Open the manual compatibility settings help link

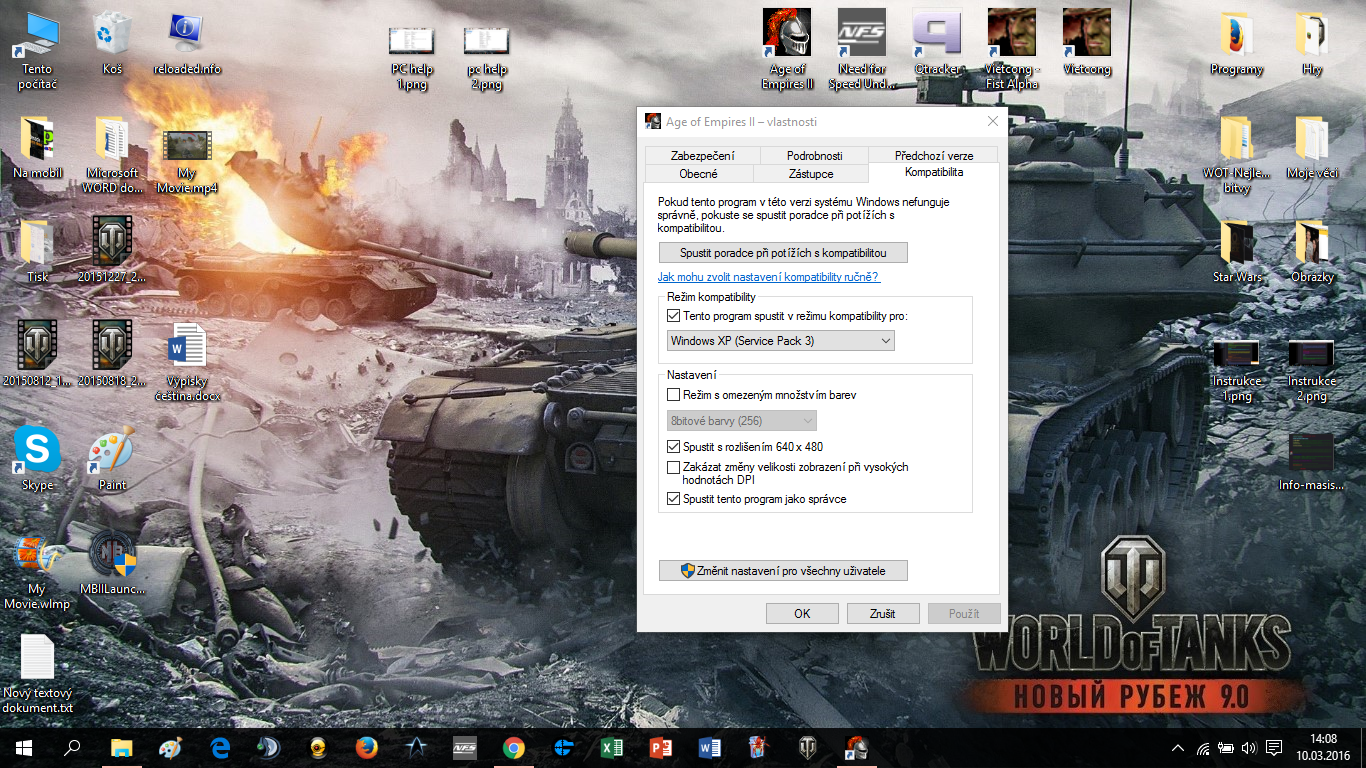coord(768,277)
